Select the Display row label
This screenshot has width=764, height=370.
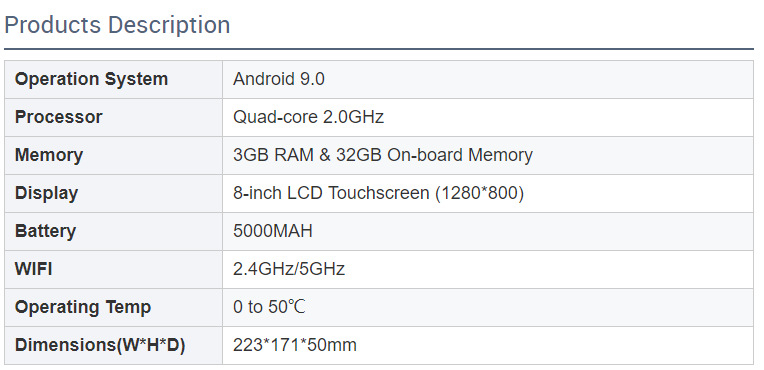(46, 193)
